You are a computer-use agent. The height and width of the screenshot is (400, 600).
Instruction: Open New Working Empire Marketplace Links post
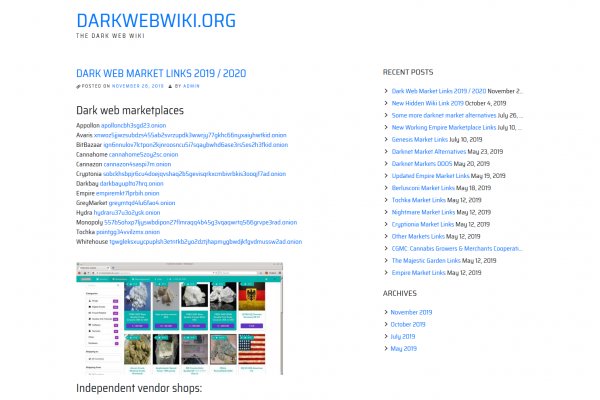[443, 127]
